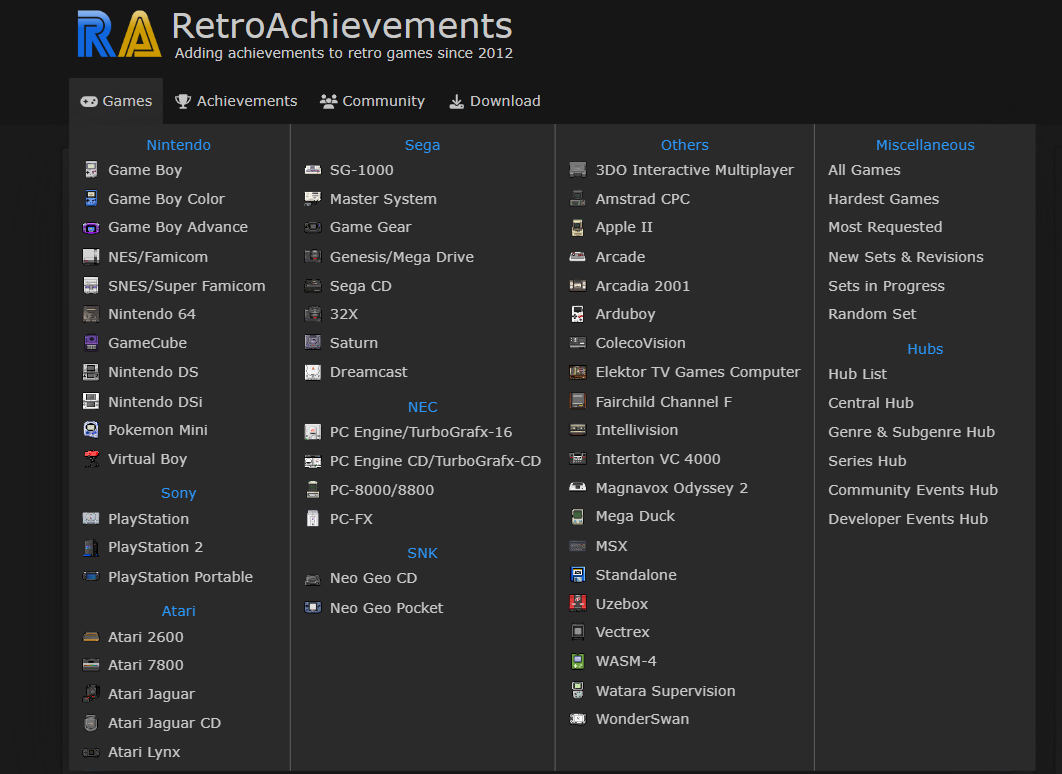Visit the Hardest Games page
The height and width of the screenshot is (774, 1062).
click(x=883, y=199)
